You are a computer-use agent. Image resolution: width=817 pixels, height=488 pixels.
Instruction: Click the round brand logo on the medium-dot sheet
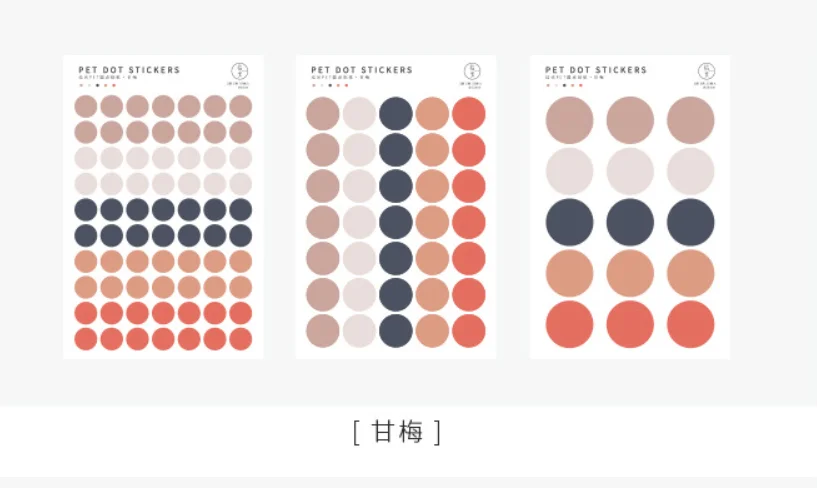tap(472, 71)
